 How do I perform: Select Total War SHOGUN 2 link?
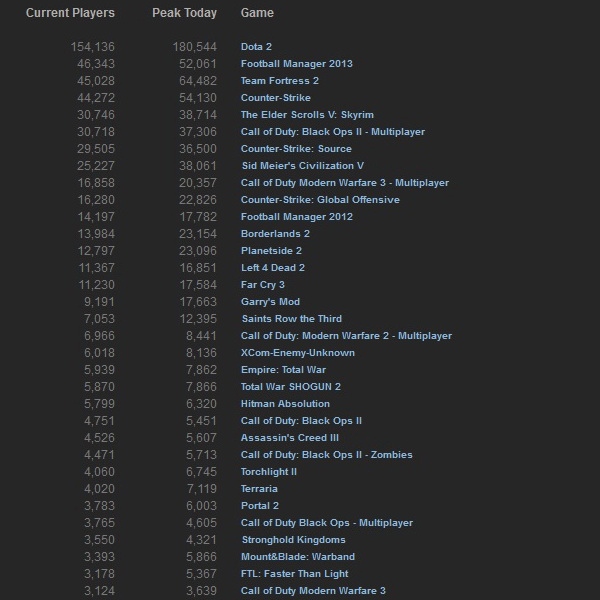[290, 386]
